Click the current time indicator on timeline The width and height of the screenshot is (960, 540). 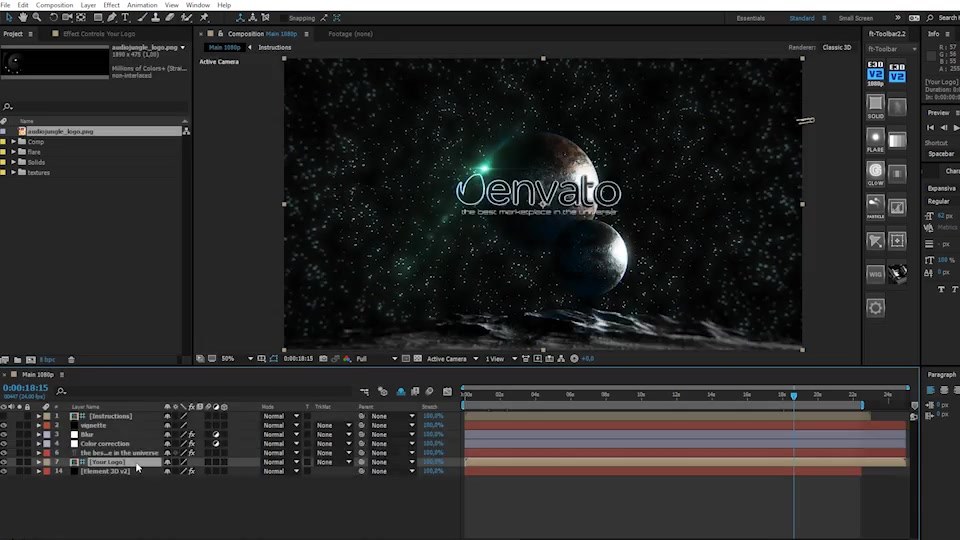793,396
